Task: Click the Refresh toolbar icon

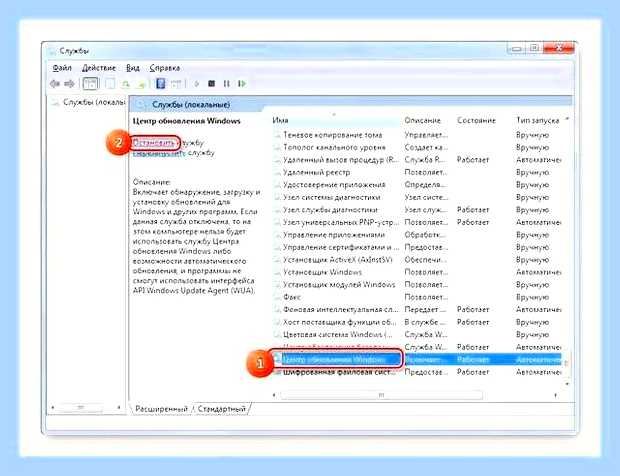Action: click(x=126, y=84)
